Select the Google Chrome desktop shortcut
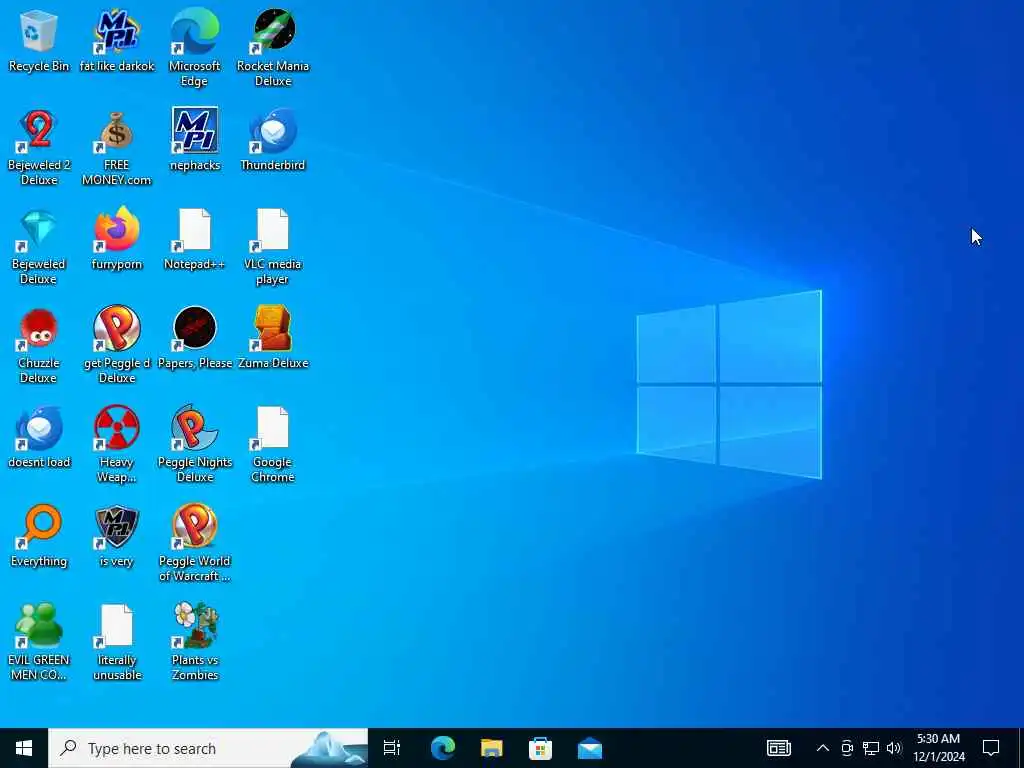The image size is (1024, 768). tap(273, 445)
